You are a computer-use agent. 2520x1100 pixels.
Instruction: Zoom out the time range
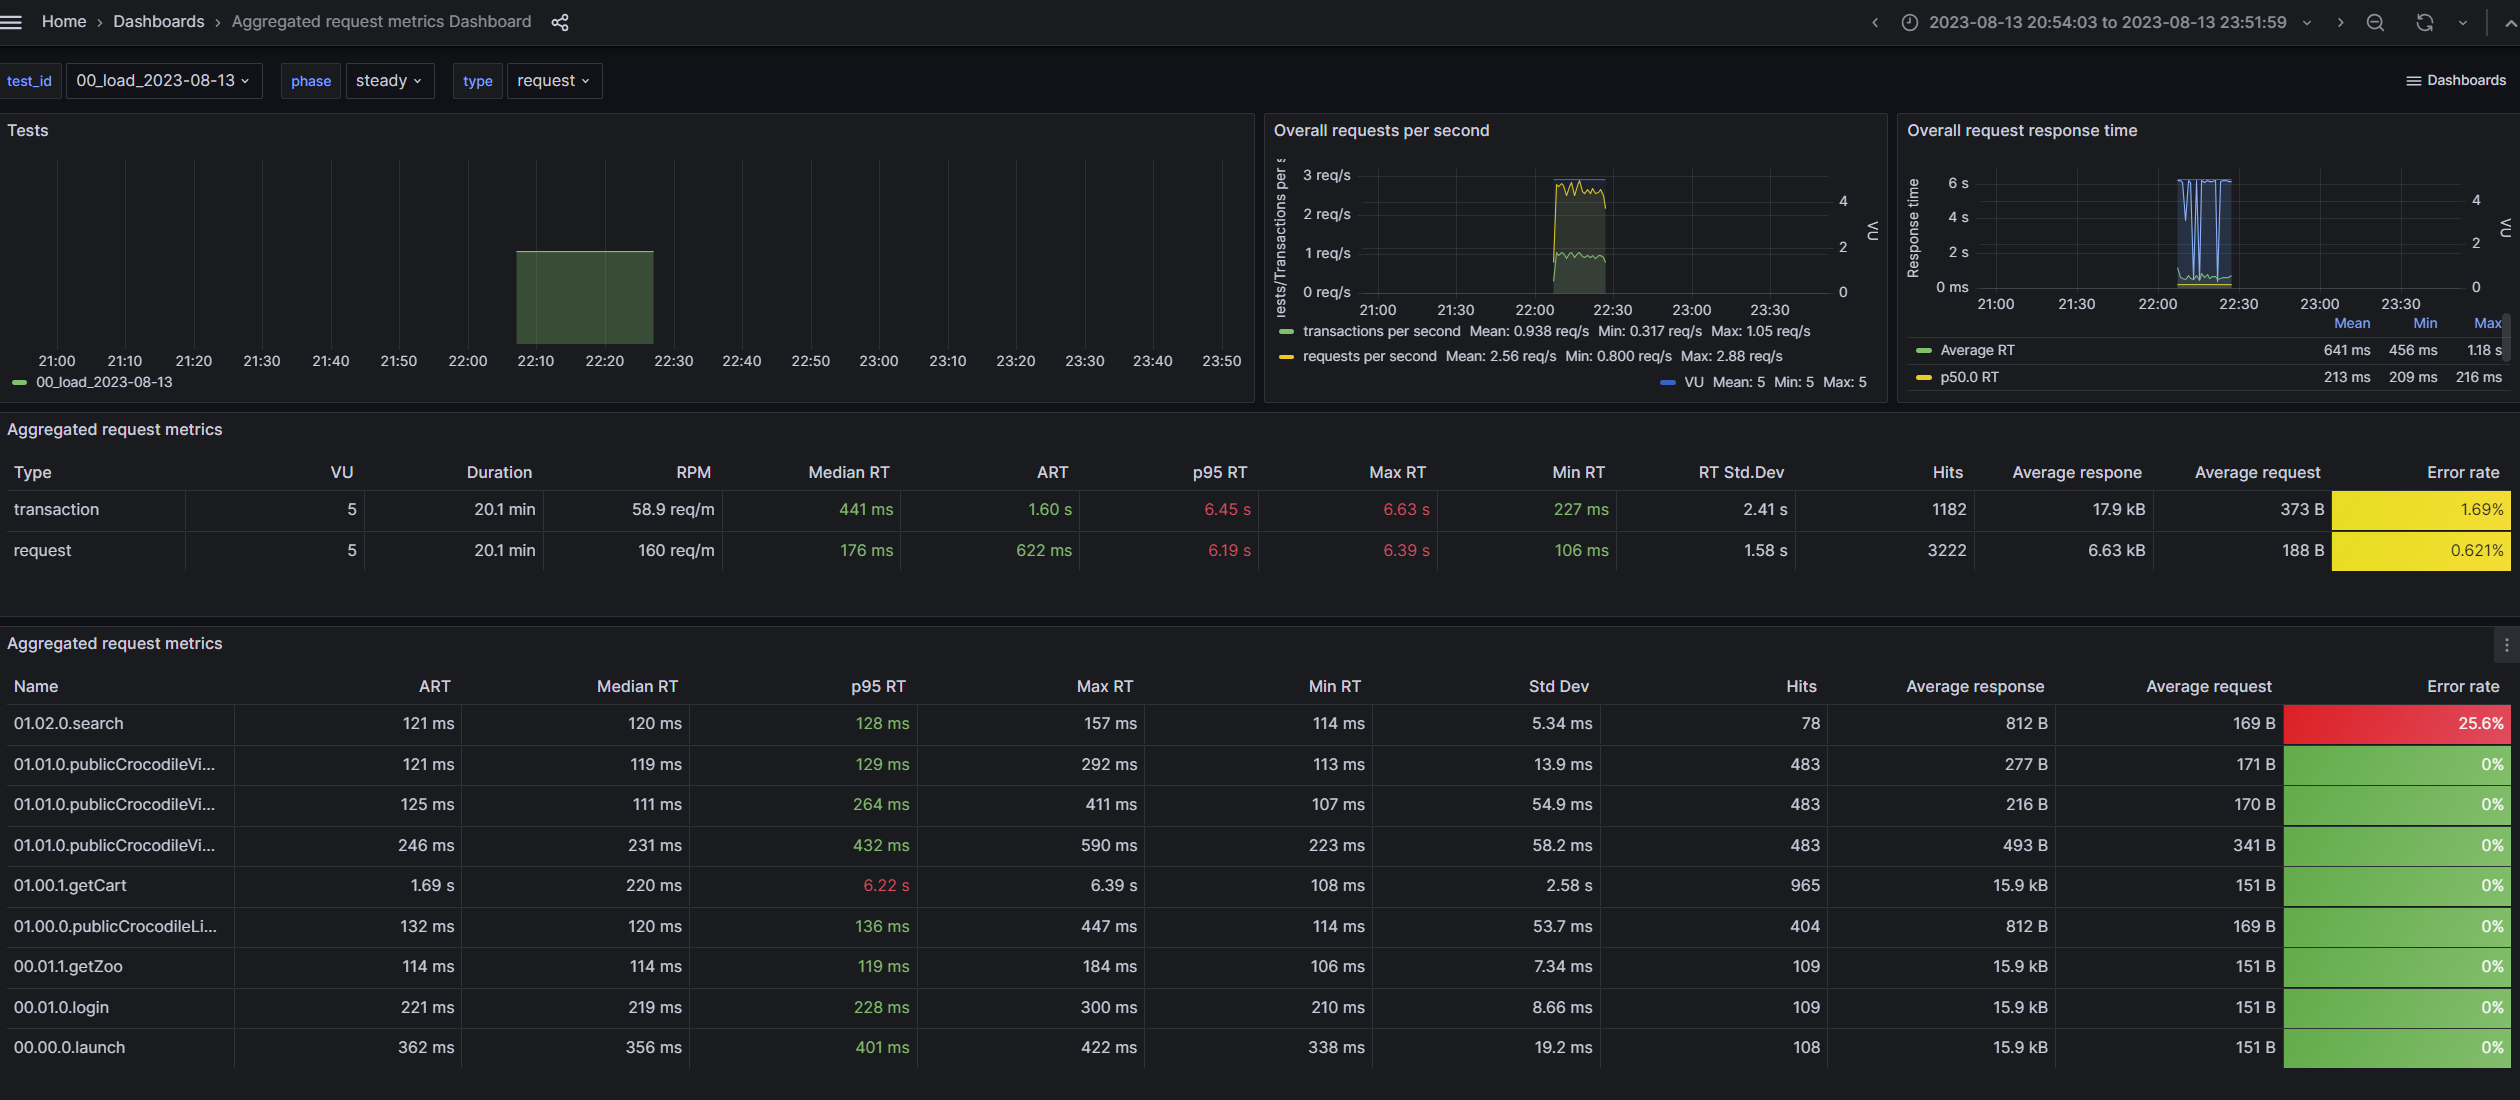coord(2375,22)
